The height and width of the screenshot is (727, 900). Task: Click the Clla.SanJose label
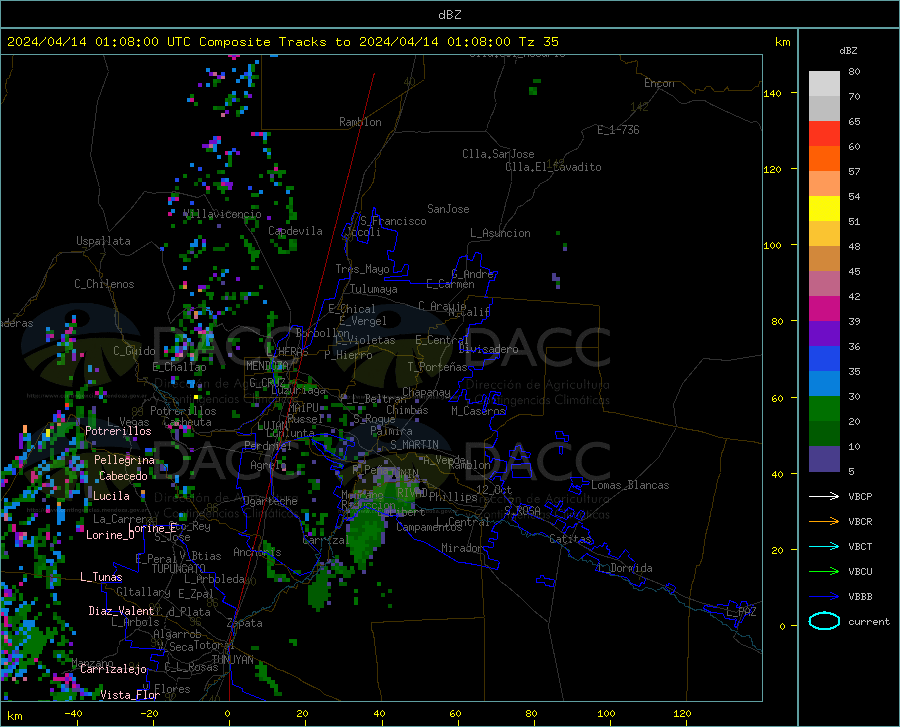(498, 154)
